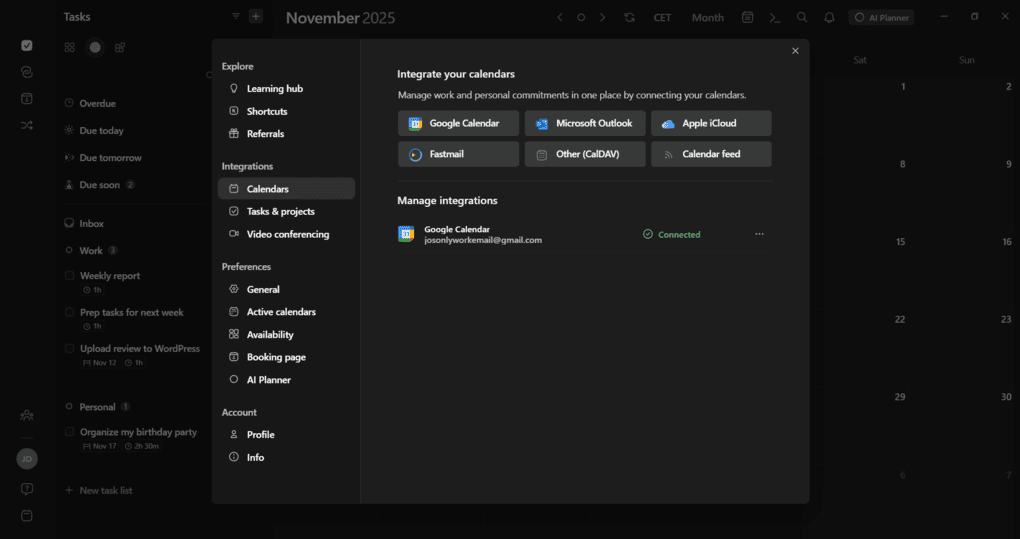The image size is (1020, 539).
Task: Connect Google Calendar integration button
Action: click(459, 123)
